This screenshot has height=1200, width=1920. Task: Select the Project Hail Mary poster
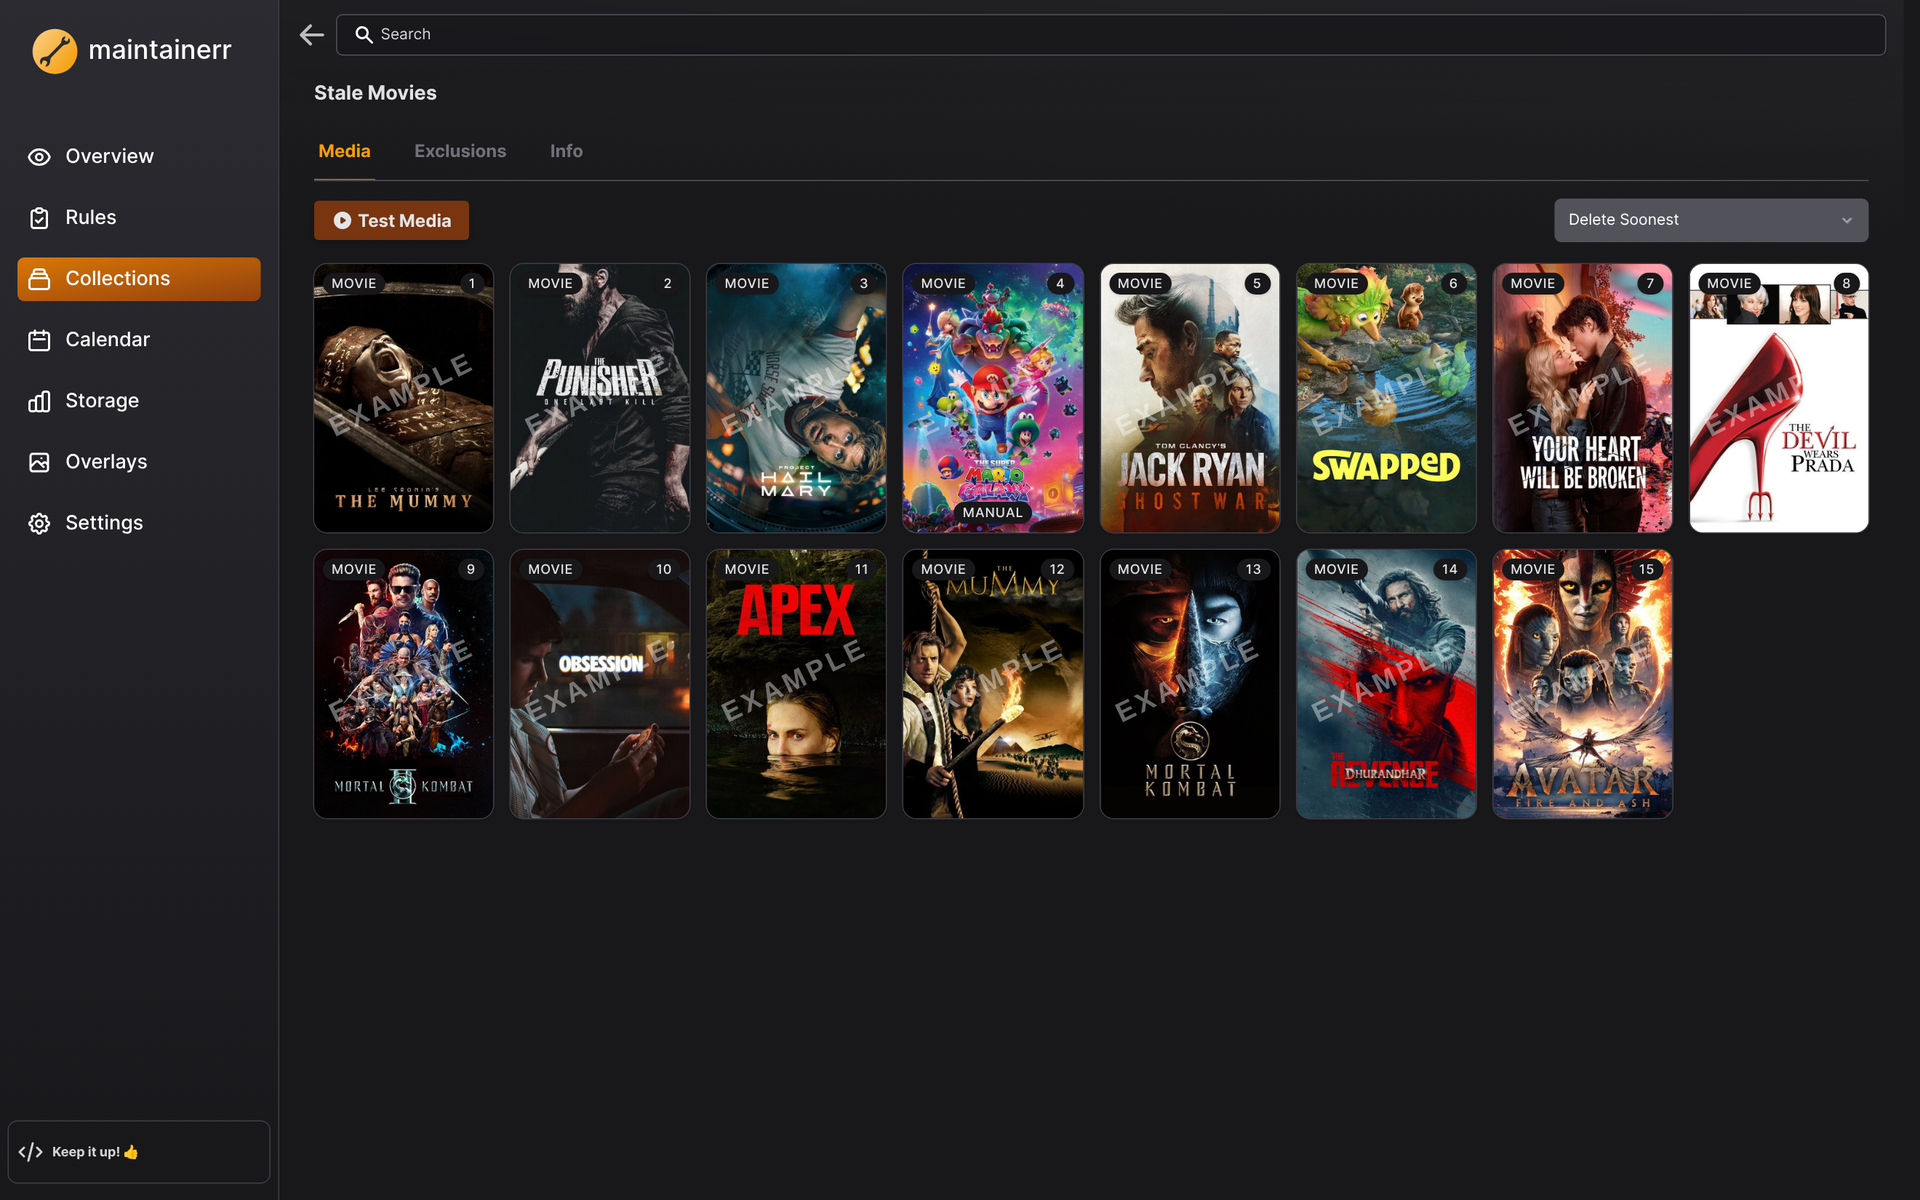[796, 398]
